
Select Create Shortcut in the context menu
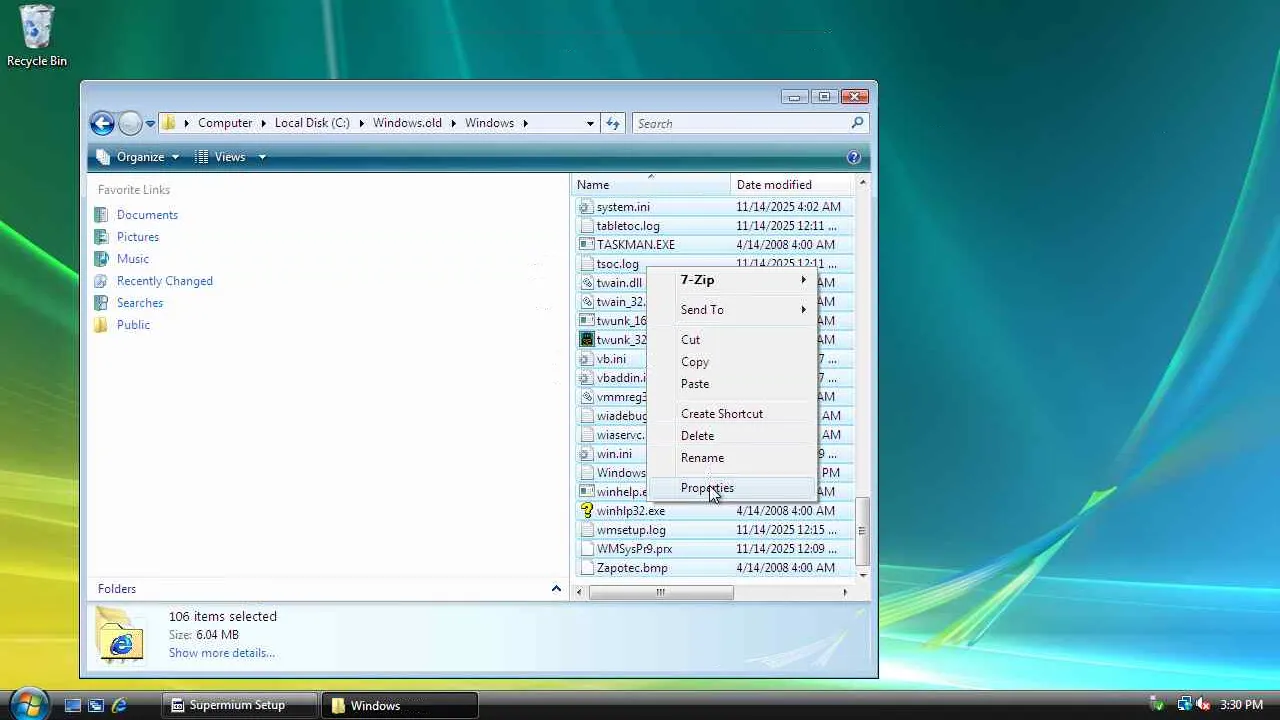pyautogui.click(x=733, y=414)
